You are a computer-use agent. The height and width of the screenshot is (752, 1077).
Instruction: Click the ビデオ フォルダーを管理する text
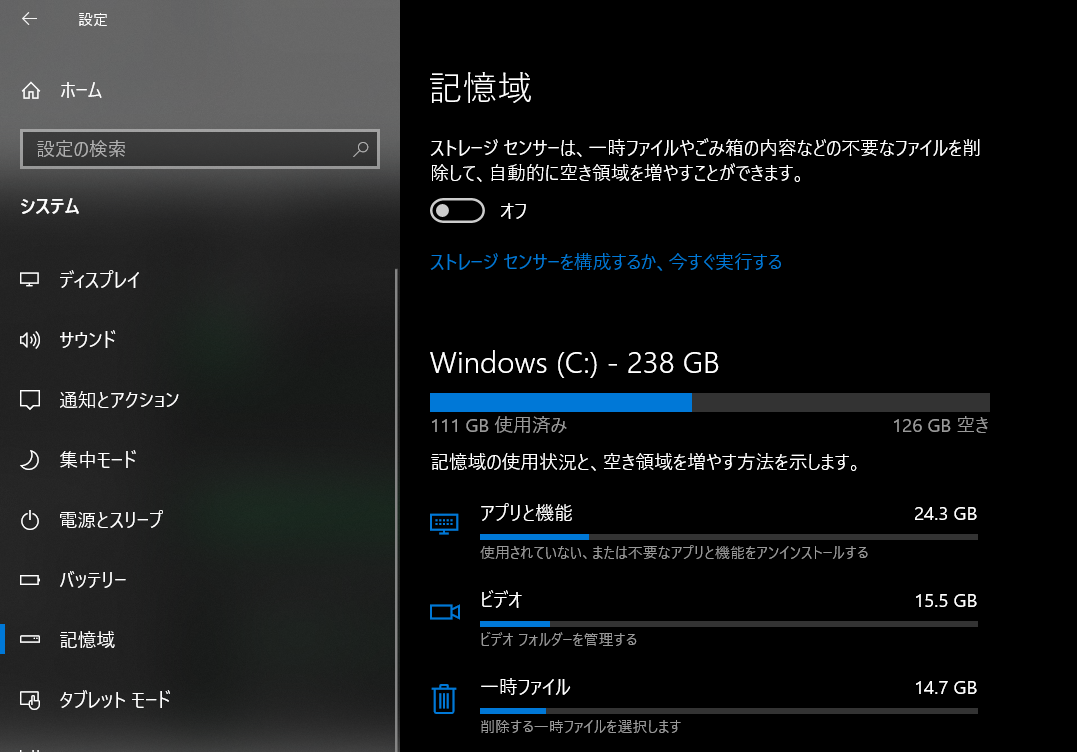pos(558,639)
